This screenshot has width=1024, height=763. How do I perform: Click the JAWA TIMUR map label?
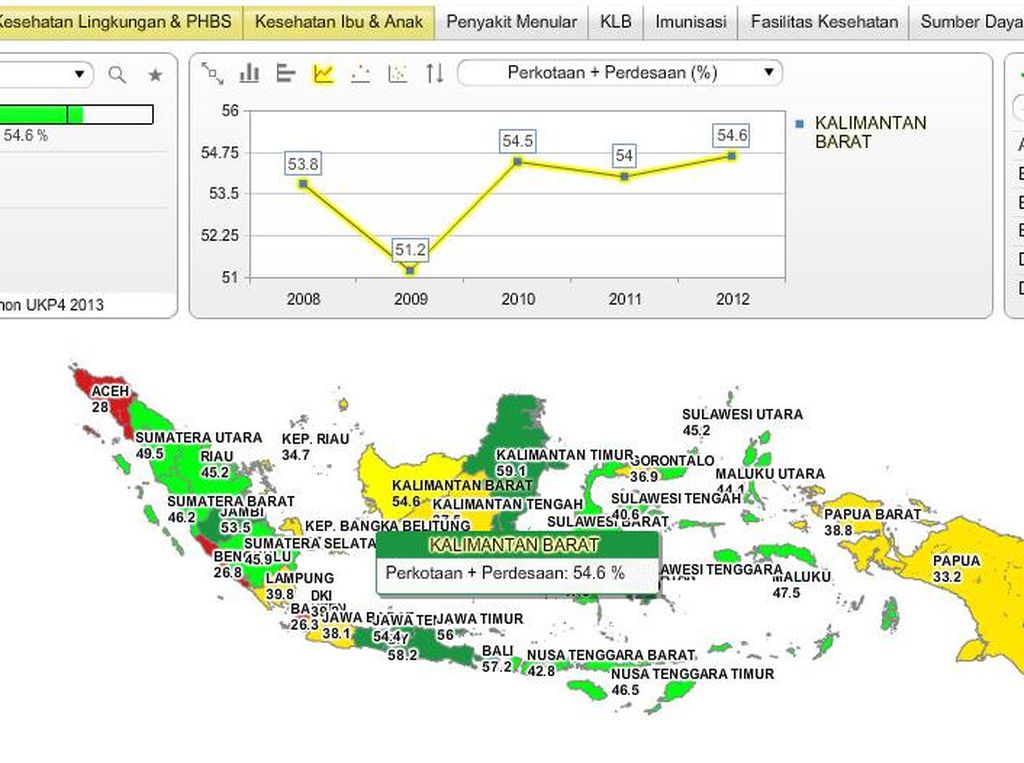(x=479, y=619)
